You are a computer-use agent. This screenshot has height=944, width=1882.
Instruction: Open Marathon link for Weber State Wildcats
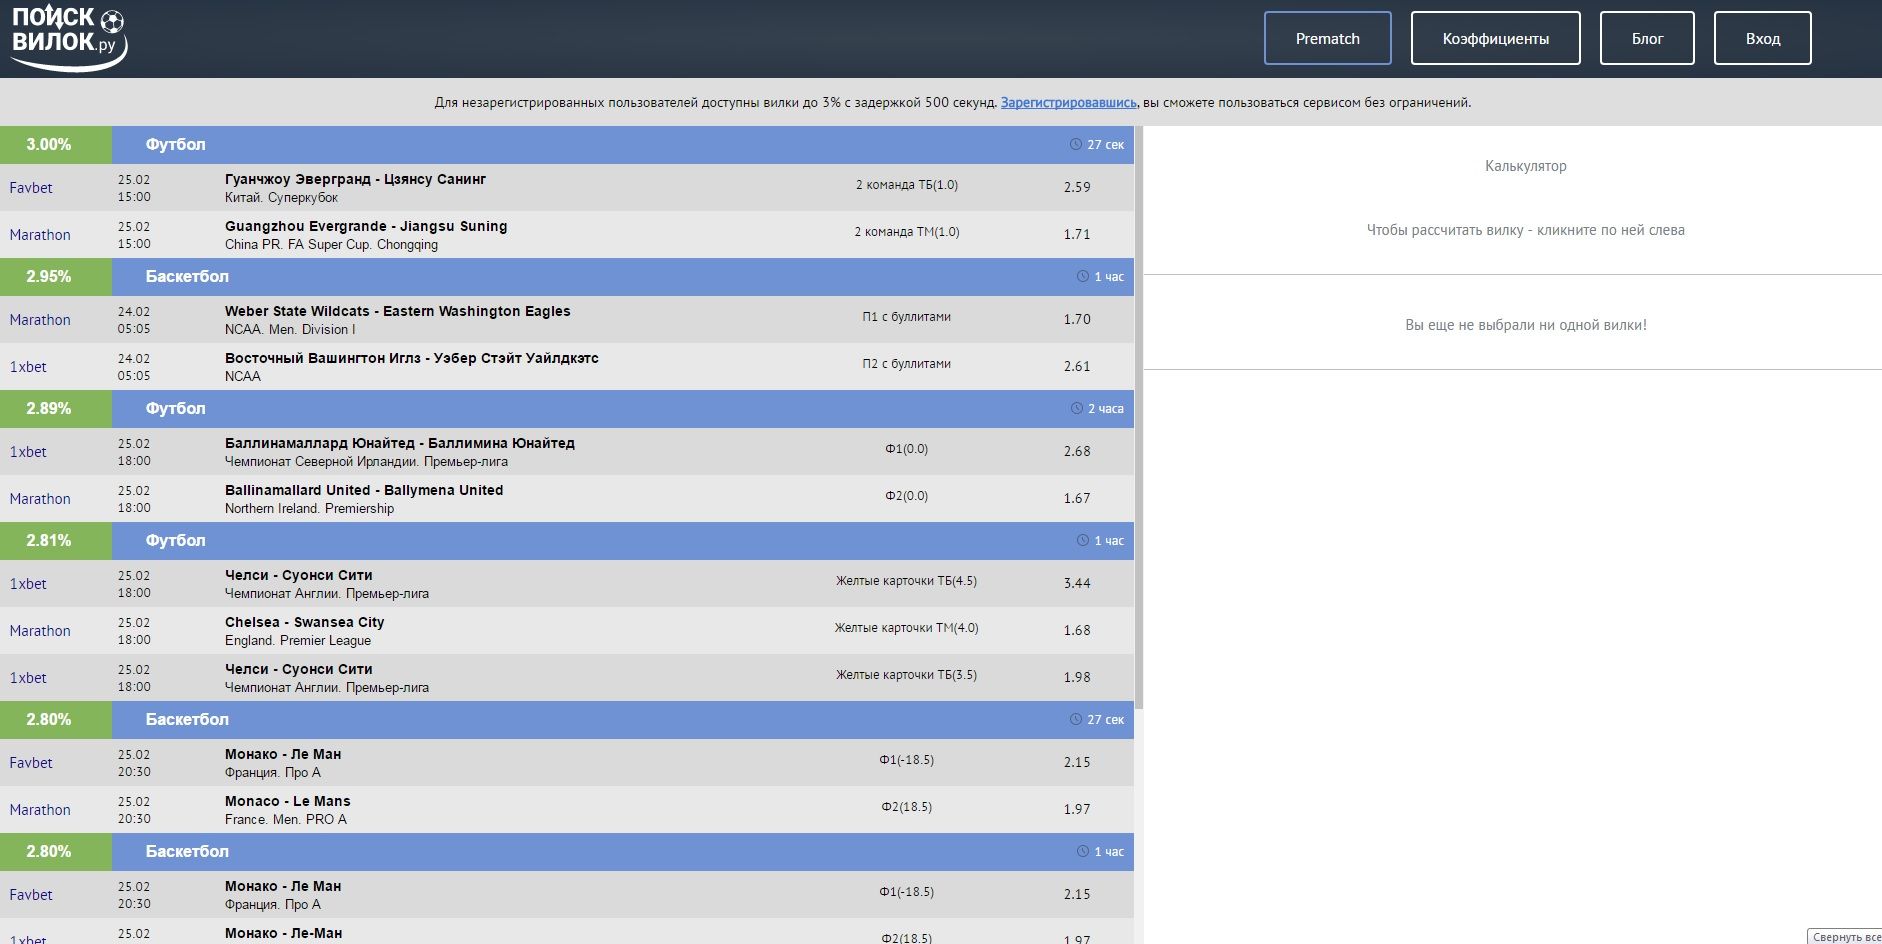point(40,320)
